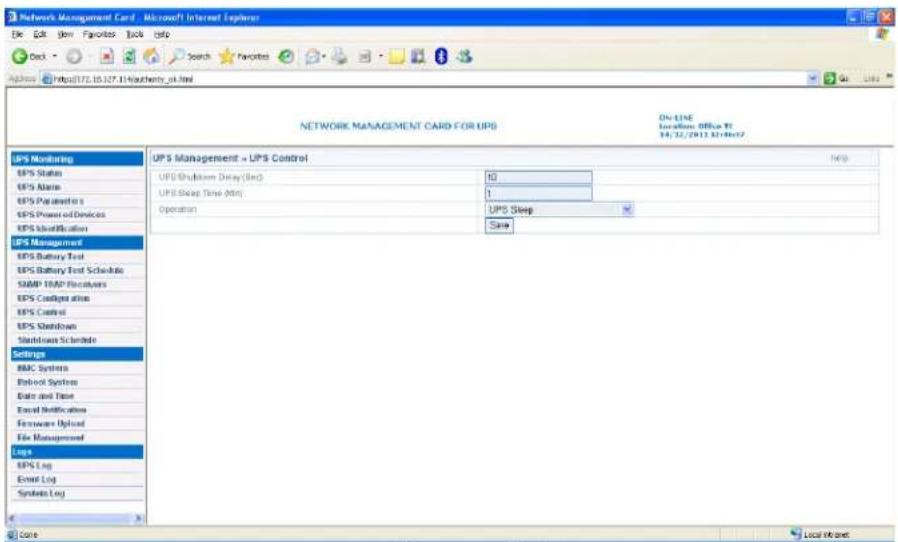
Task: Open the UPS Identification page
Action: 52,229
